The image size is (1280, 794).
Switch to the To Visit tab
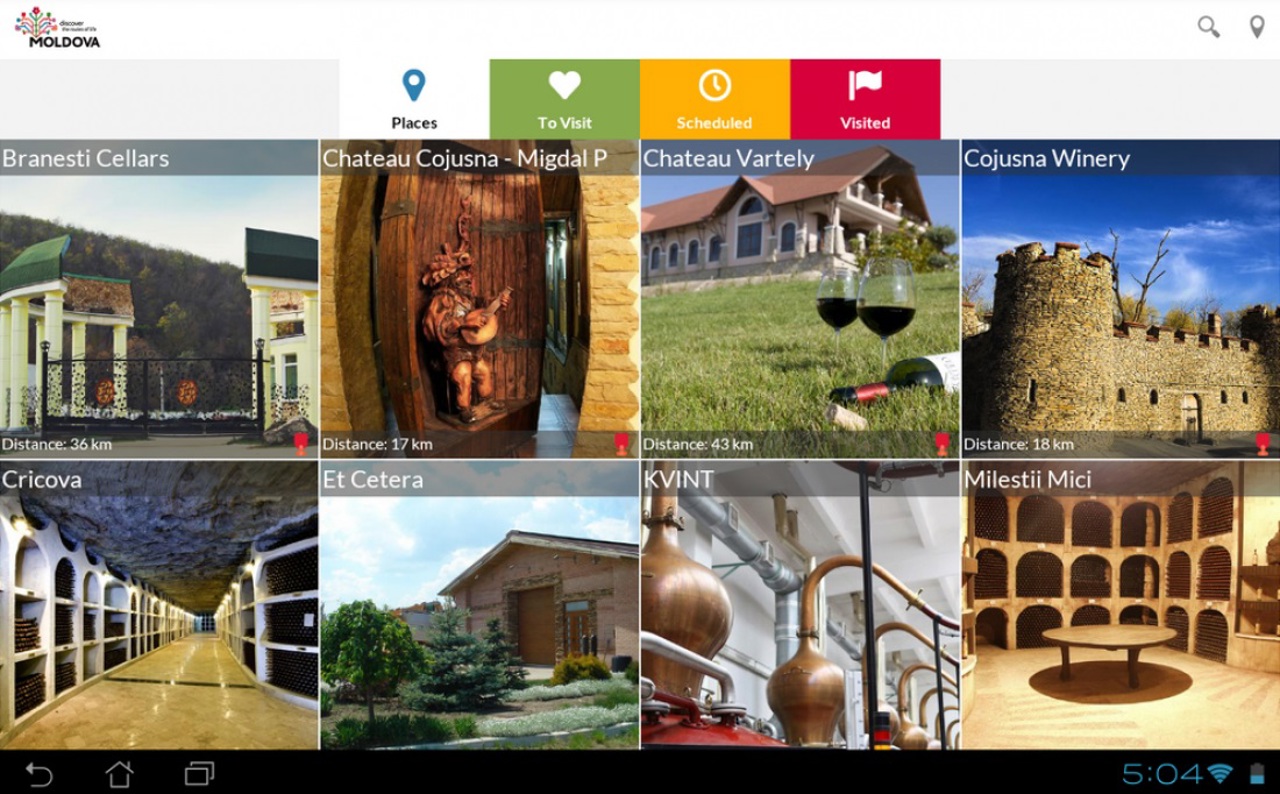[565, 99]
